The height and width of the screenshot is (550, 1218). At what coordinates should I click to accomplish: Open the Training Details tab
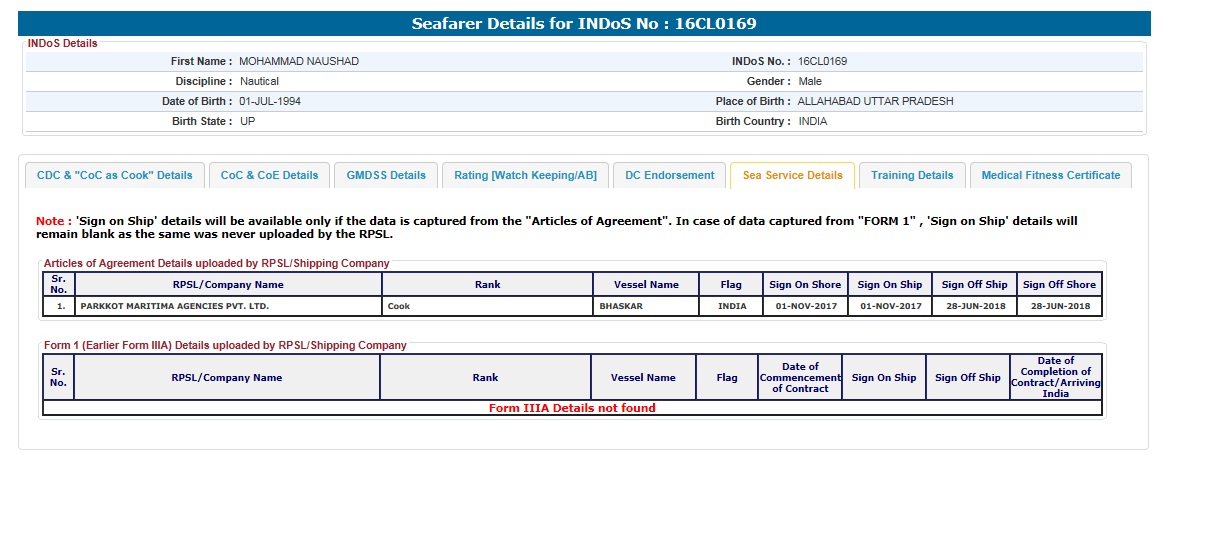click(912, 175)
